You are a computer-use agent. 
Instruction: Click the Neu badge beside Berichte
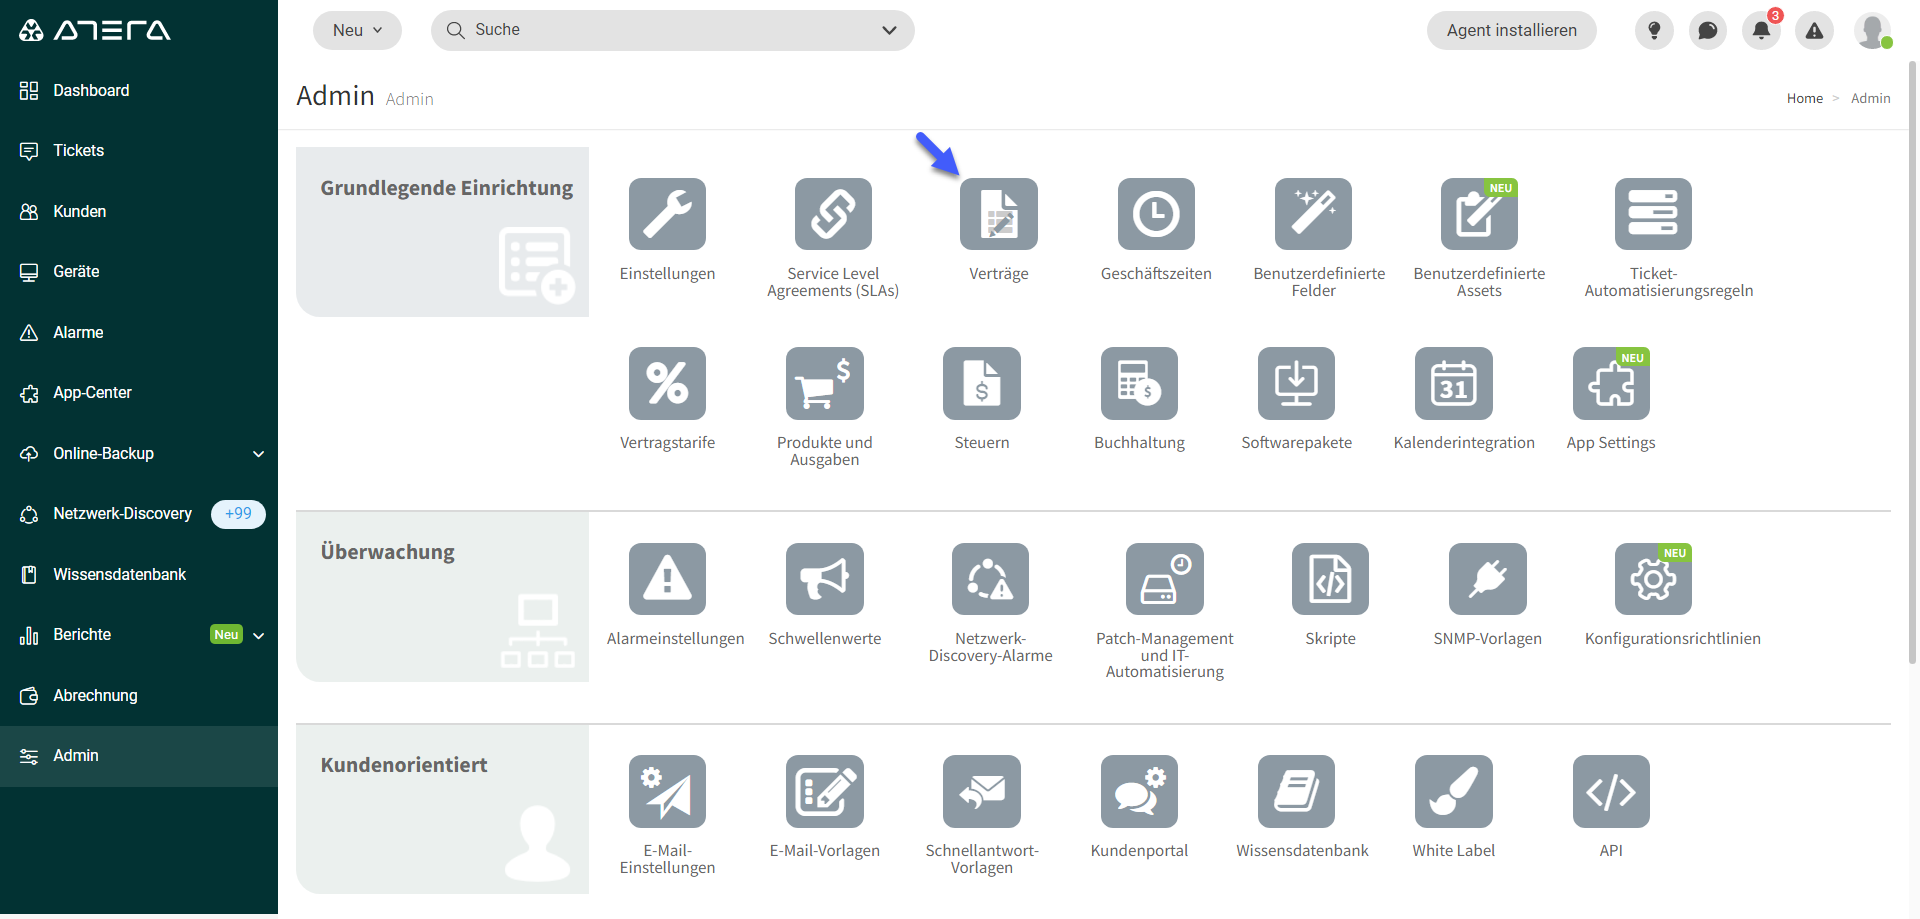click(x=227, y=635)
